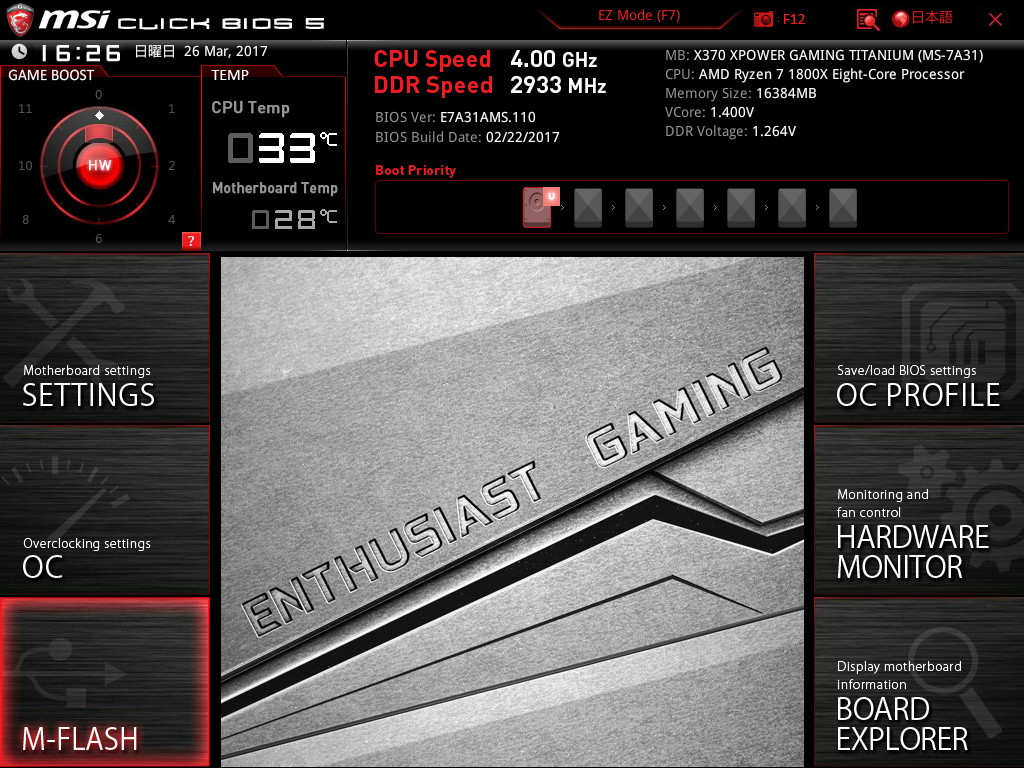Open the BIOS search icon
Image resolution: width=1024 pixels, height=768 pixels.
(867, 20)
